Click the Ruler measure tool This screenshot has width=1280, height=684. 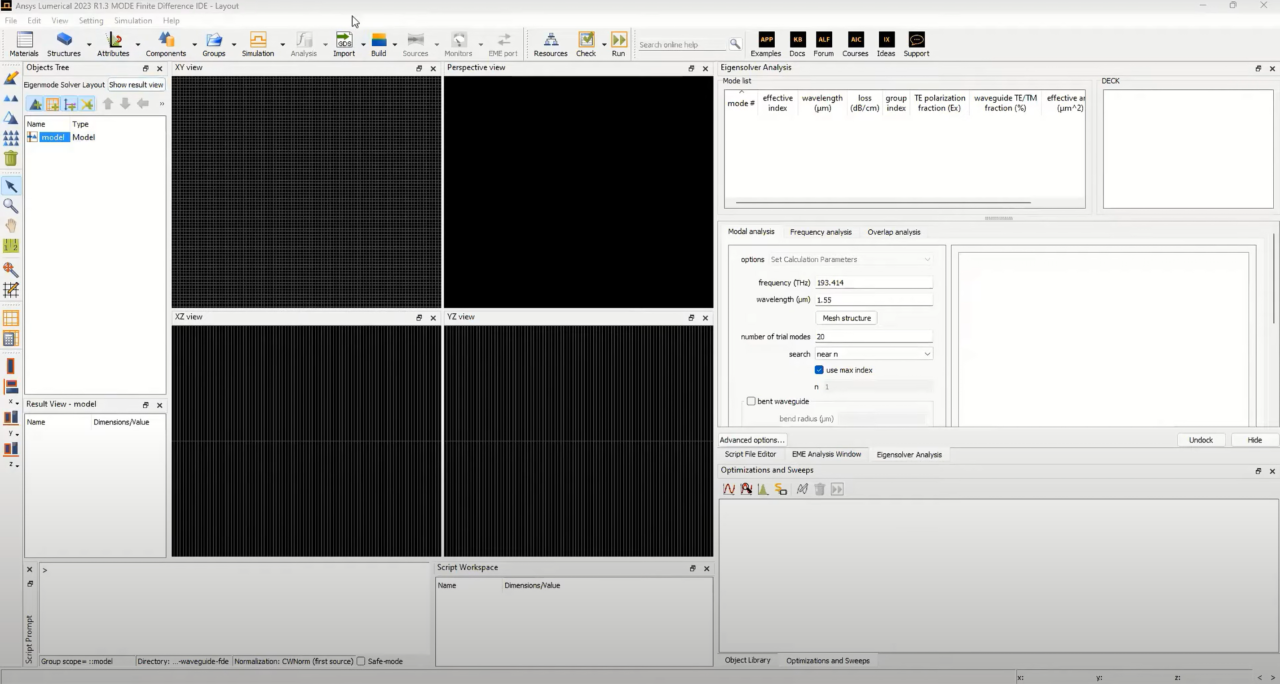click(11, 246)
